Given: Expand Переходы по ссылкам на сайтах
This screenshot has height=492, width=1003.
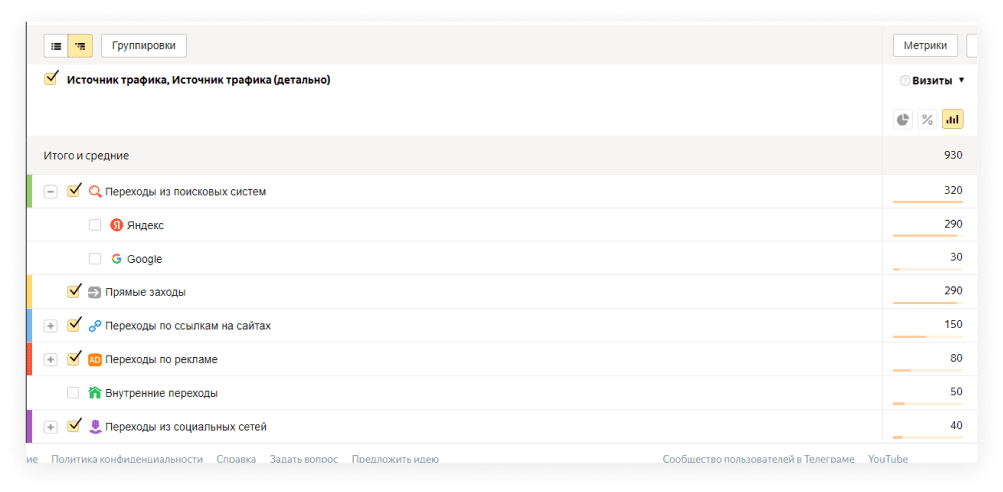Looking at the screenshot, I should click(x=51, y=326).
